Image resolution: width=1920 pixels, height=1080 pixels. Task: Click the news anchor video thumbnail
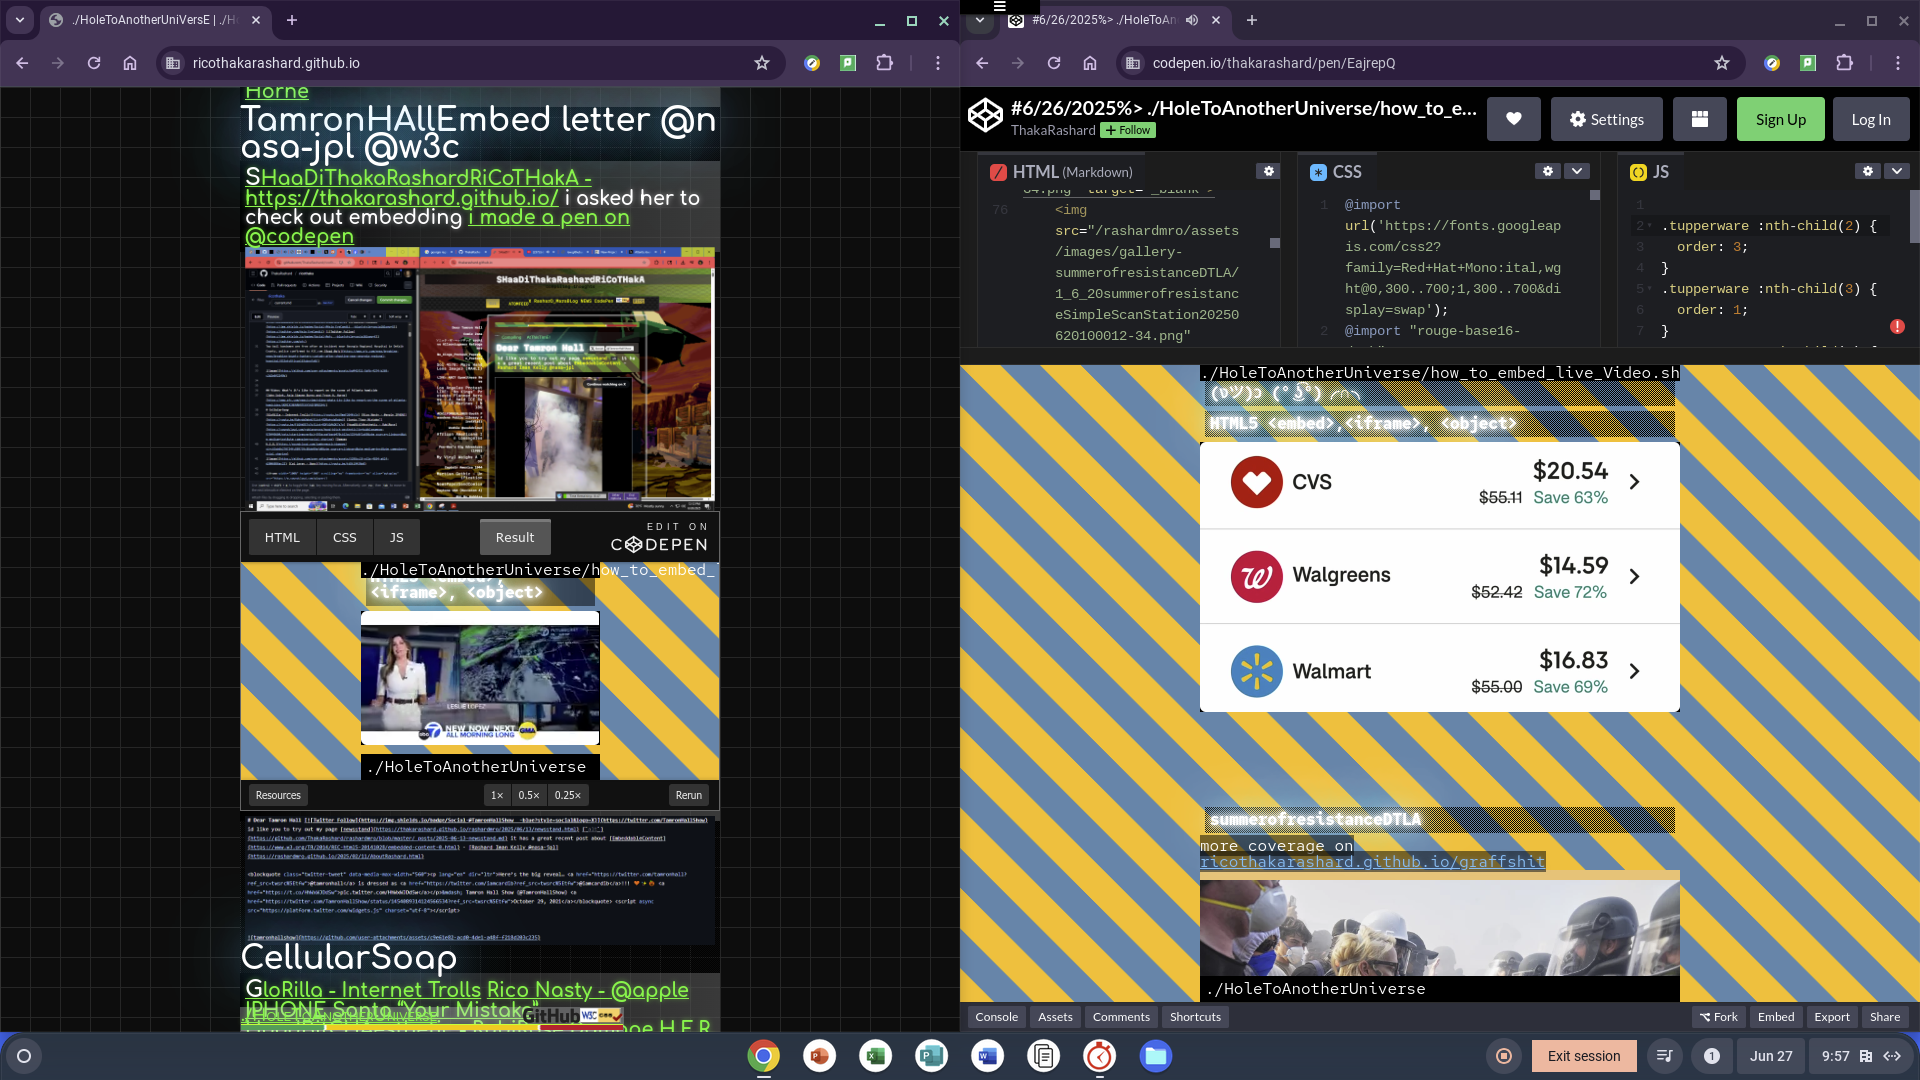(480, 678)
